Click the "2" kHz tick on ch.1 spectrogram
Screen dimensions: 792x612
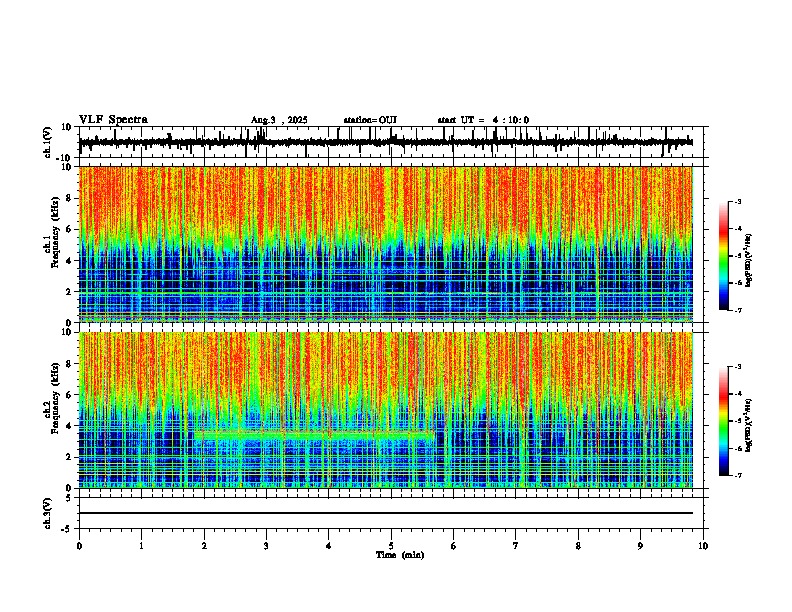(x=70, y=292)
